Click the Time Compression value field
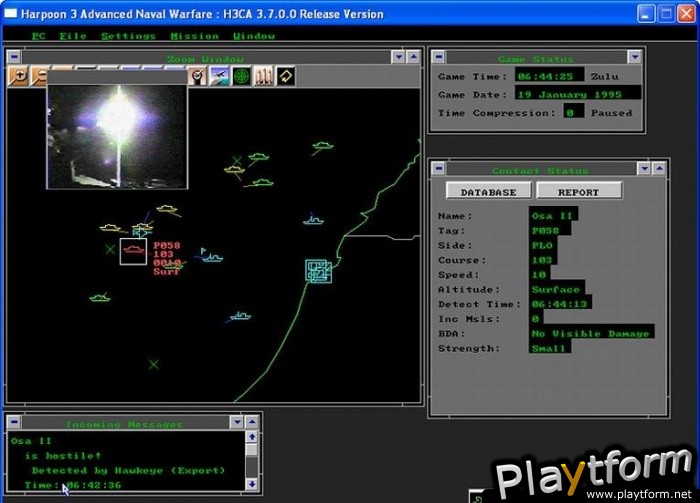Image resolution: width=700 pixels, height=503 pixels. point(574,112)
